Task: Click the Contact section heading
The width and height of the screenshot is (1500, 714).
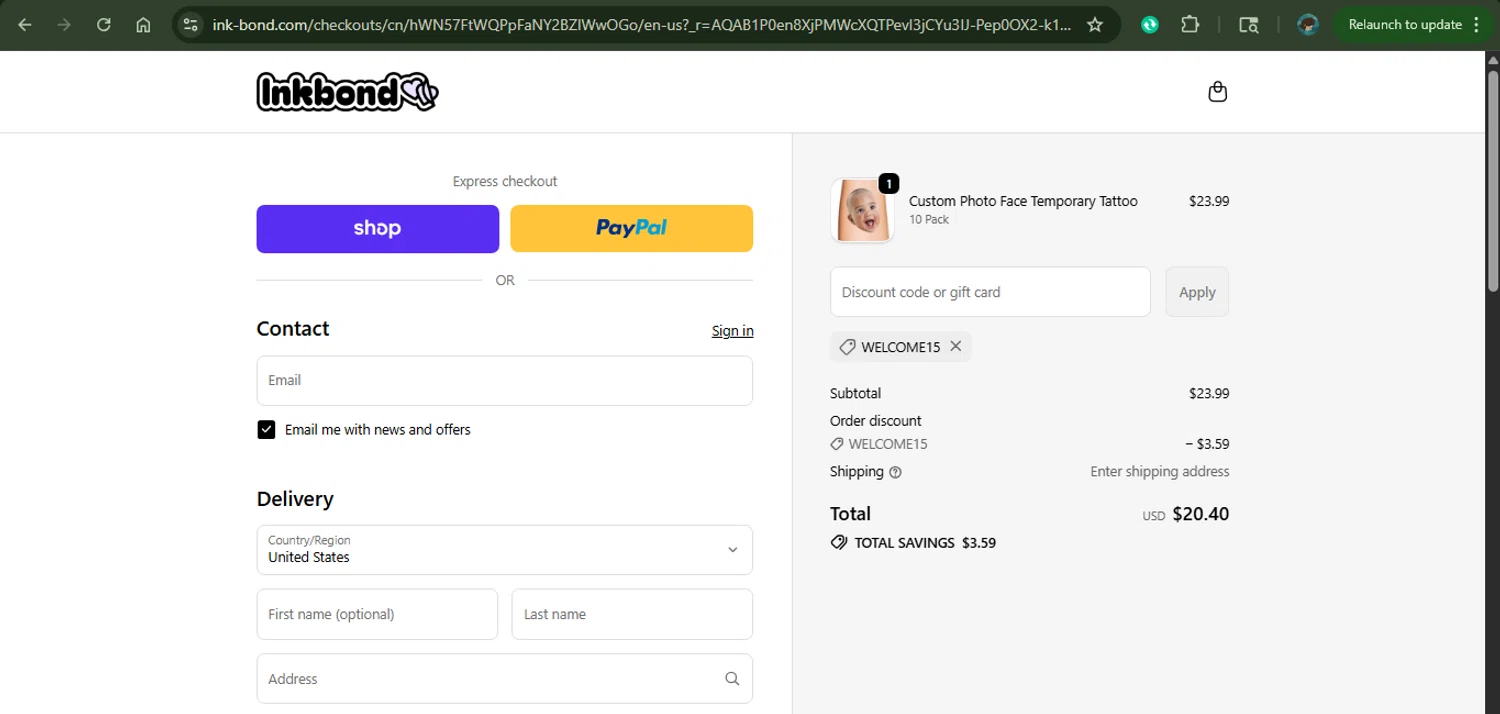Action: 293,329
